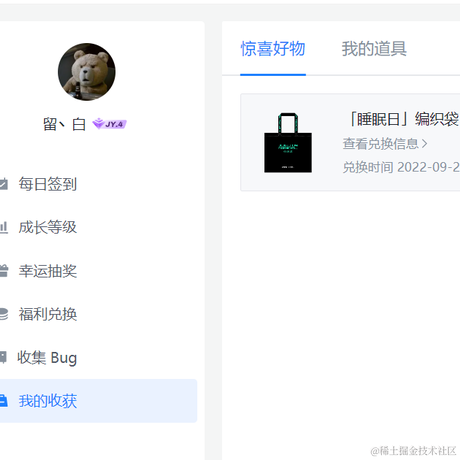Click the daily check-in calendar icon
Screen dimensions: 460x460
[3, 184]
